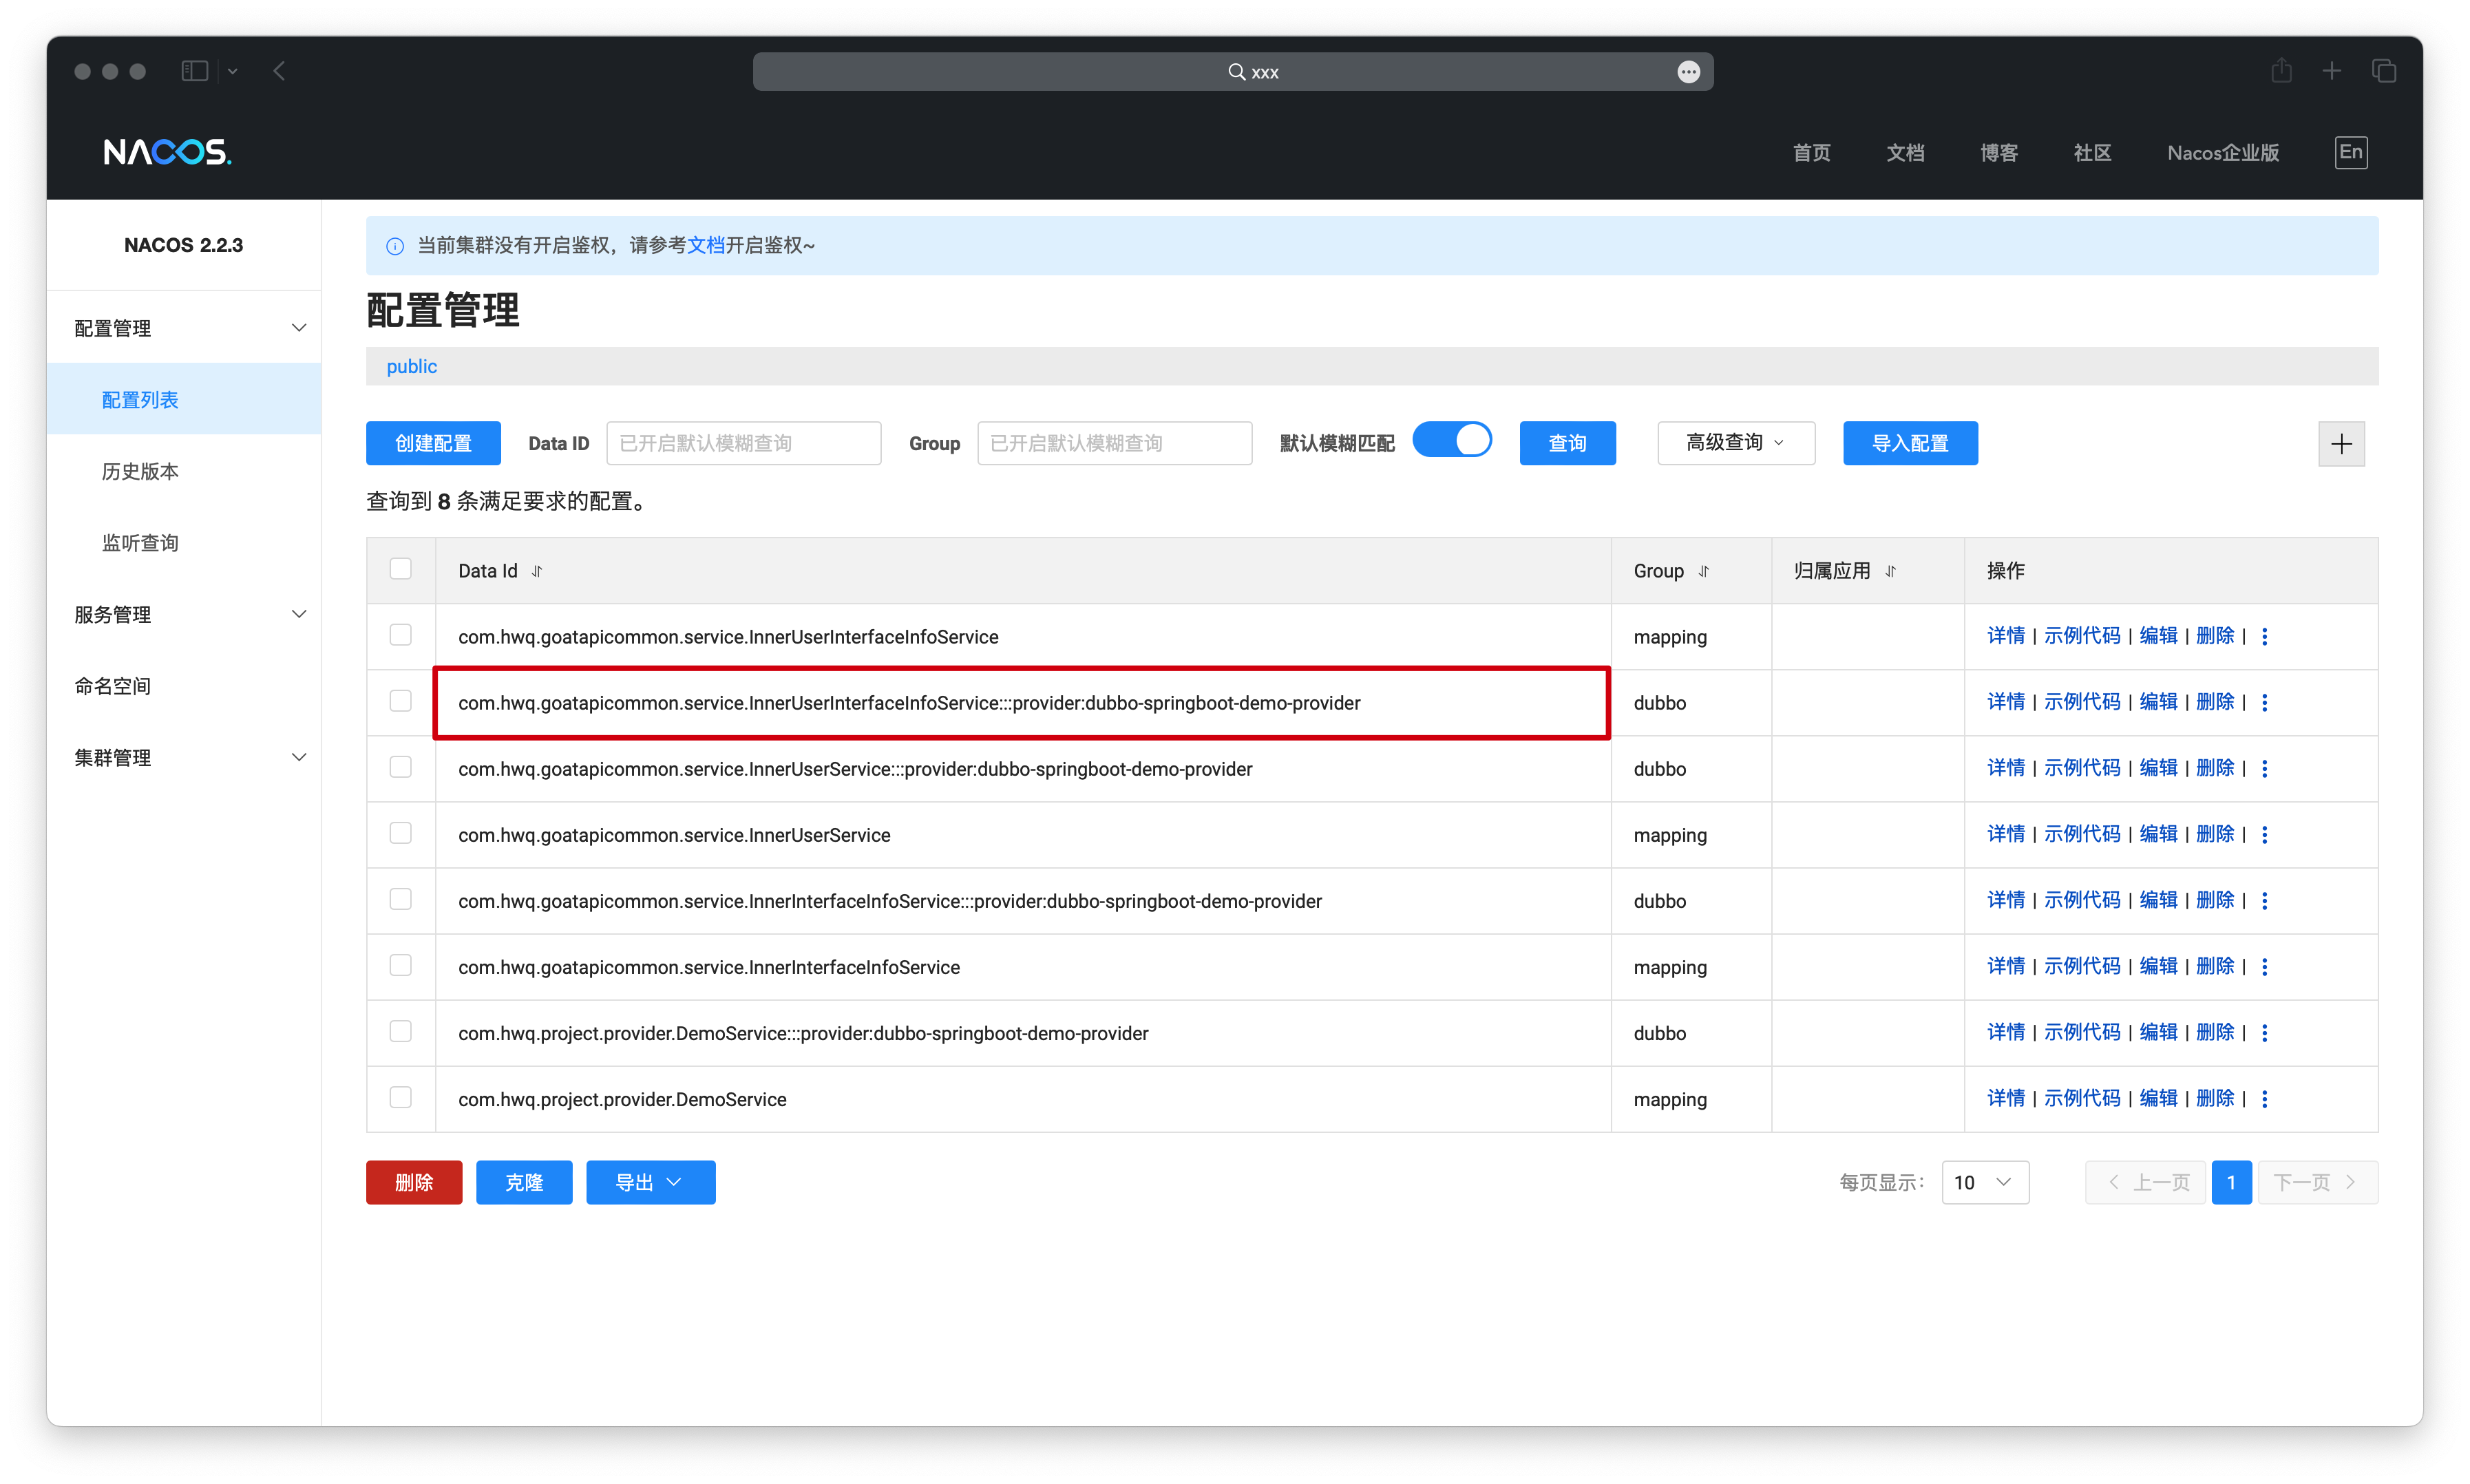Collapse the 配置管理 sidebar section
The image size is (2470, 1484).
click(x=184, y=328)
